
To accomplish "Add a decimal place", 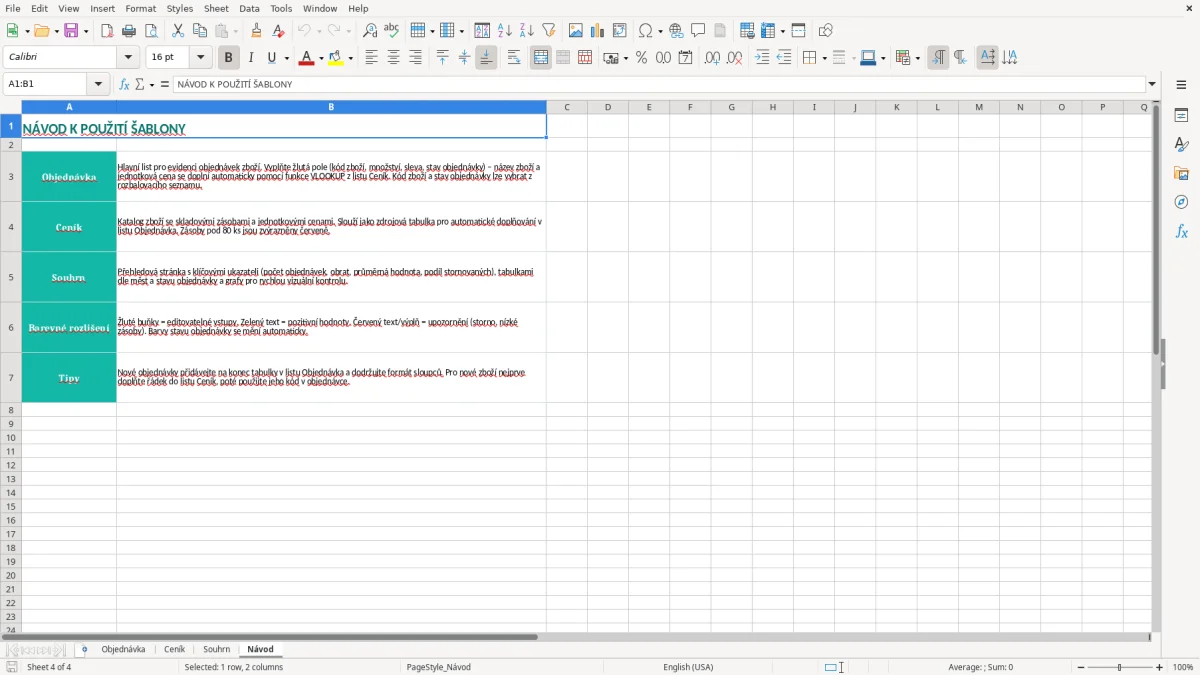I will pos(712,58).
